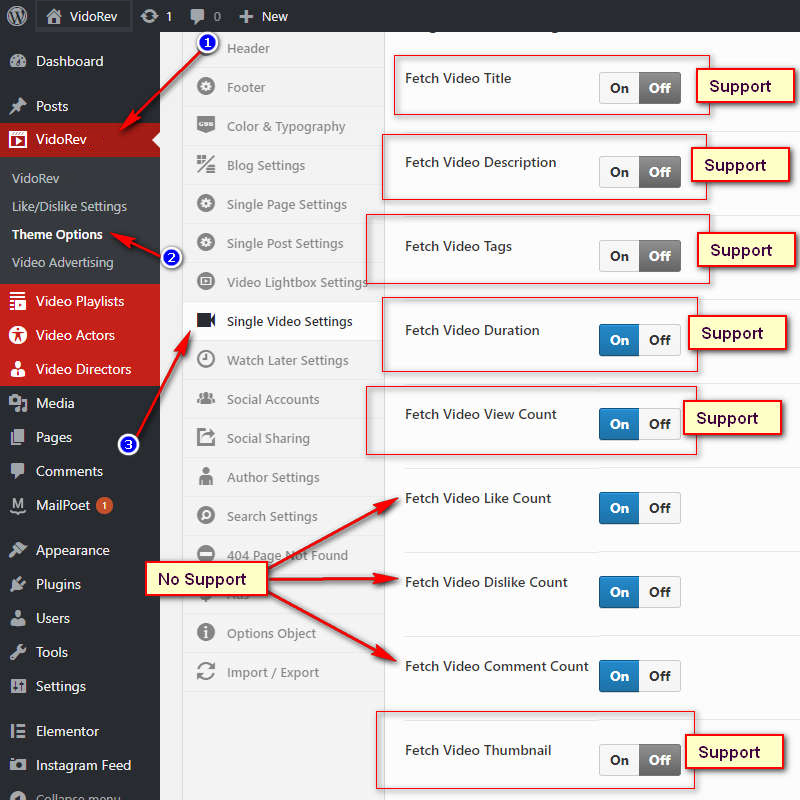
Task: Open Theme Options submenu item
Action: (x=57, y=235)
